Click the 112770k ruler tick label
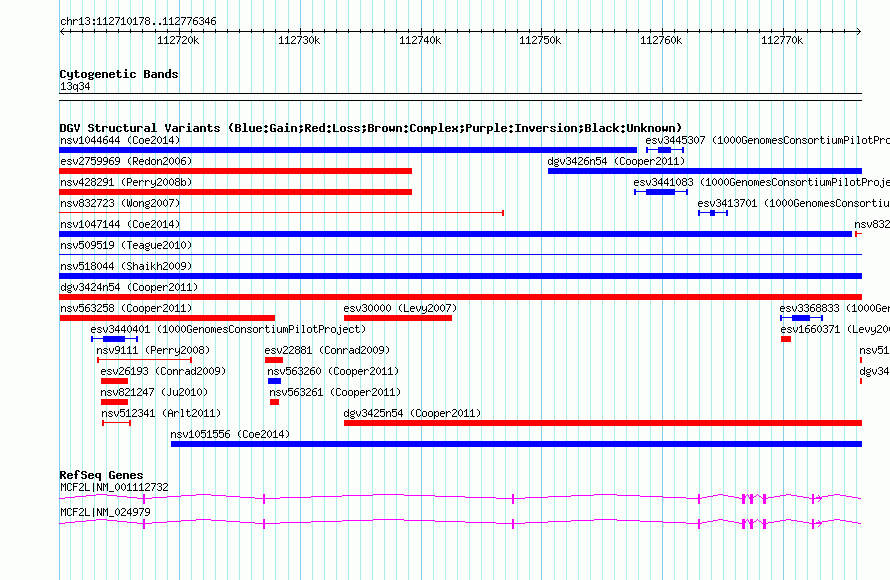 pyautogui.click(x=782, y=40)
